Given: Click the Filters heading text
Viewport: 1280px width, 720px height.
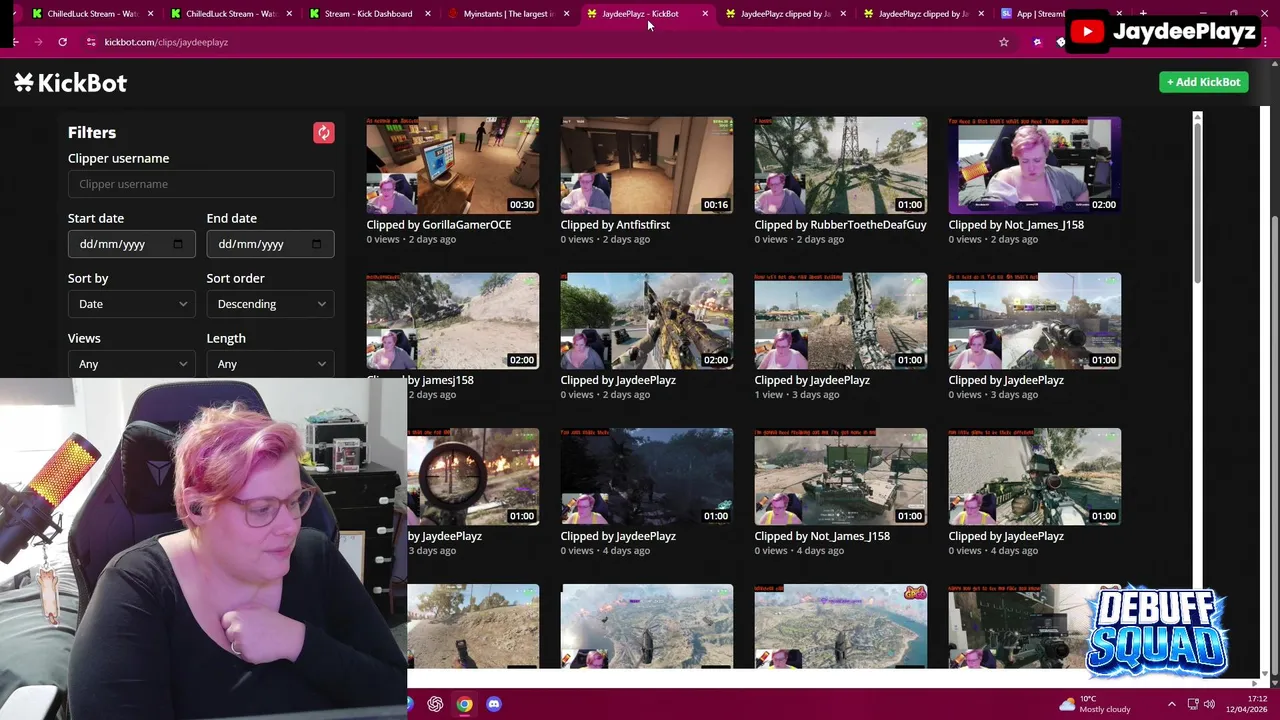Looking at the screenshot, I should (x=92, y=133).
